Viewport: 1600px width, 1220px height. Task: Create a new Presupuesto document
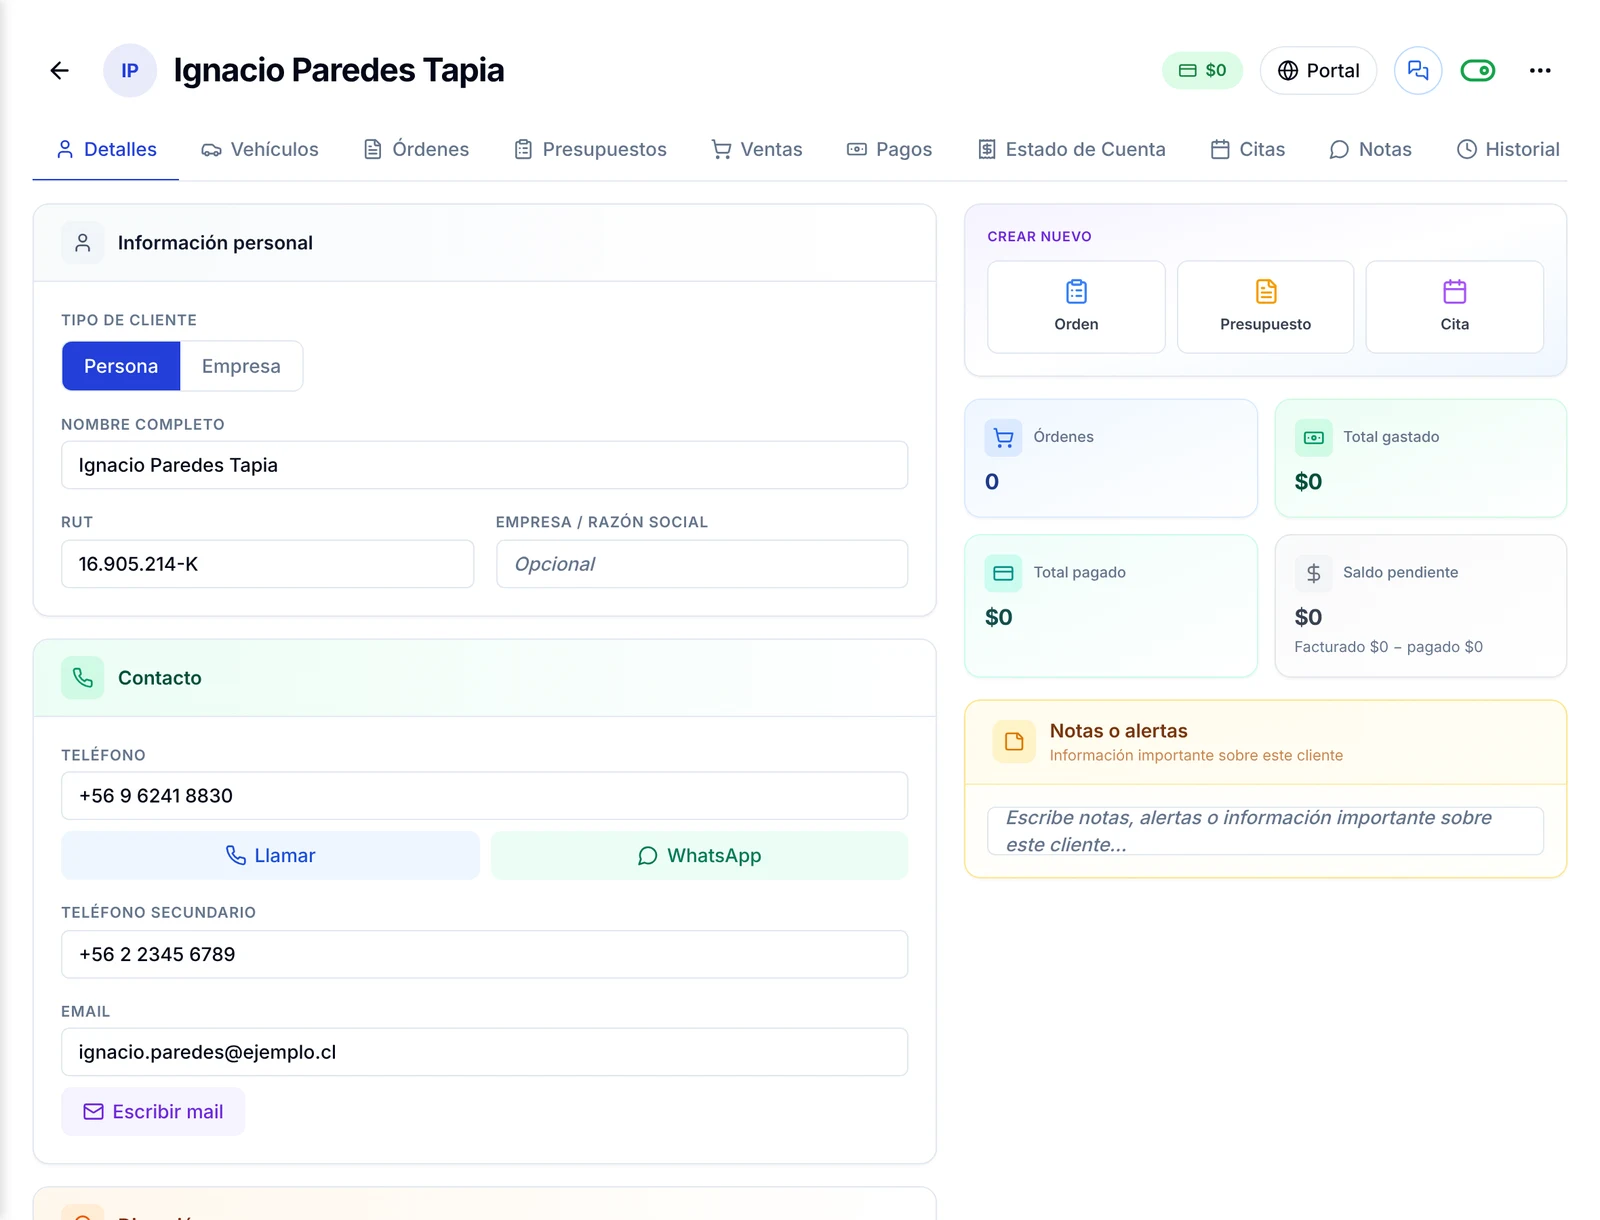[1265, 307]
